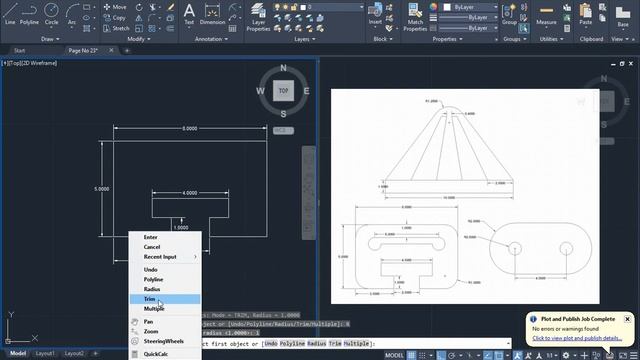Switch to Layout1 tab

click(x=45, y=353)
